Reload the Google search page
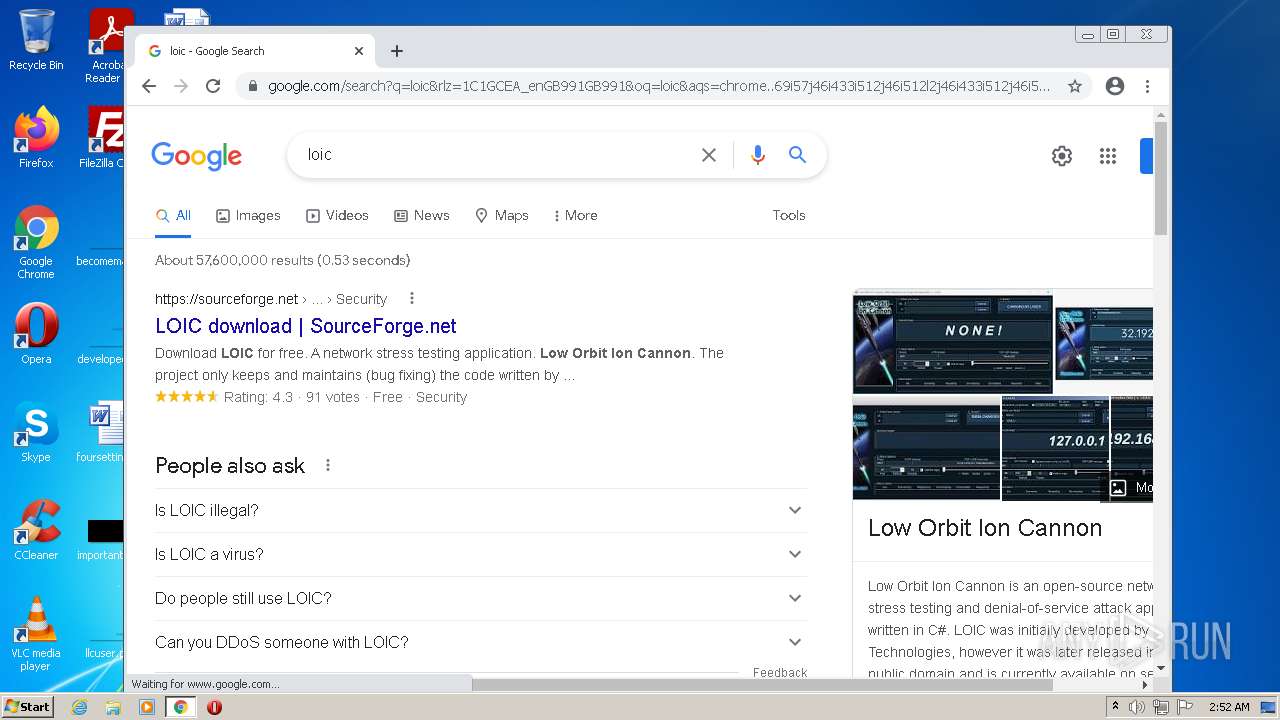 [213, 86]
